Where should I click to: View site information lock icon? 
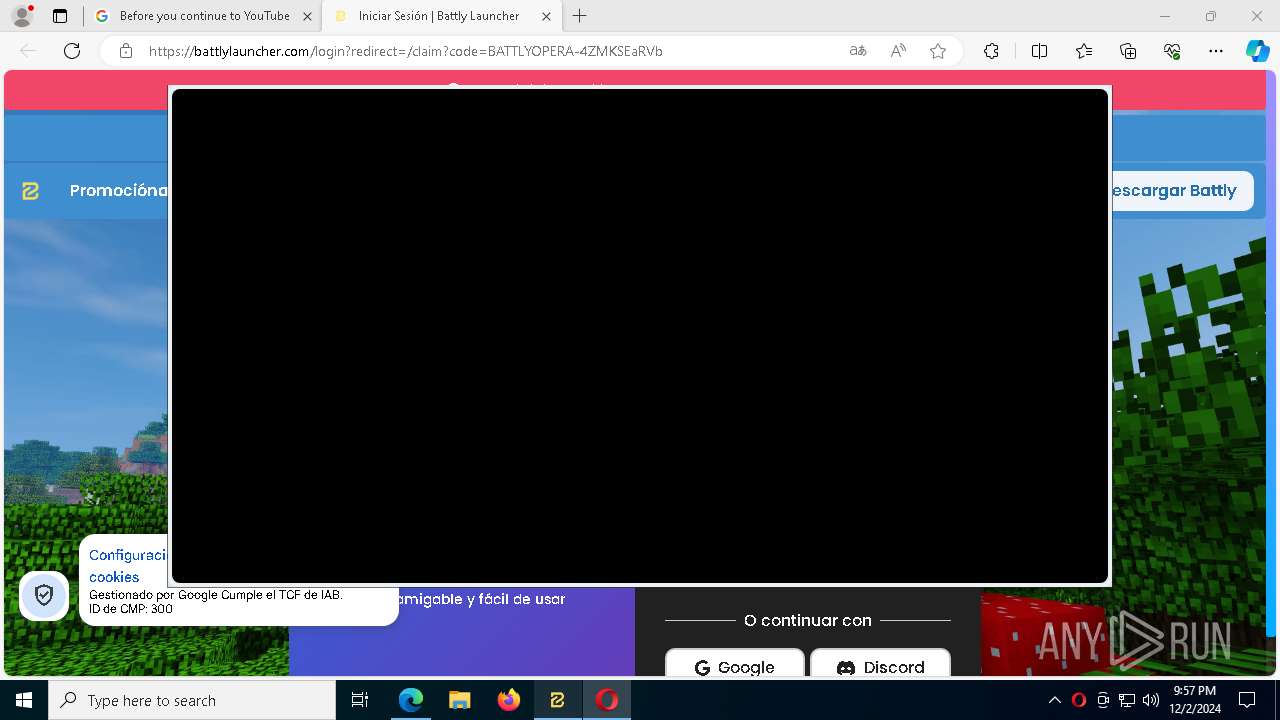tap(126, 51)
